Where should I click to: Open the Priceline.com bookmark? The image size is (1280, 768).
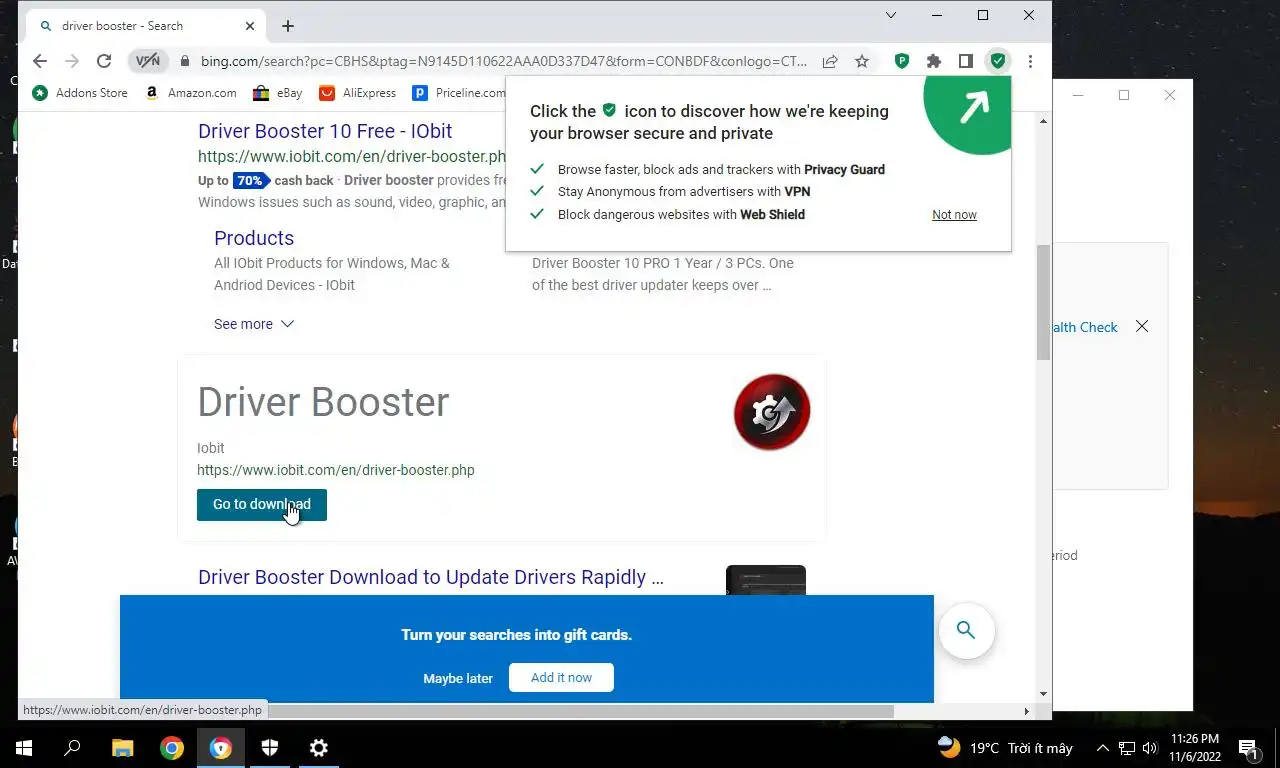click(x=459, y=93)
